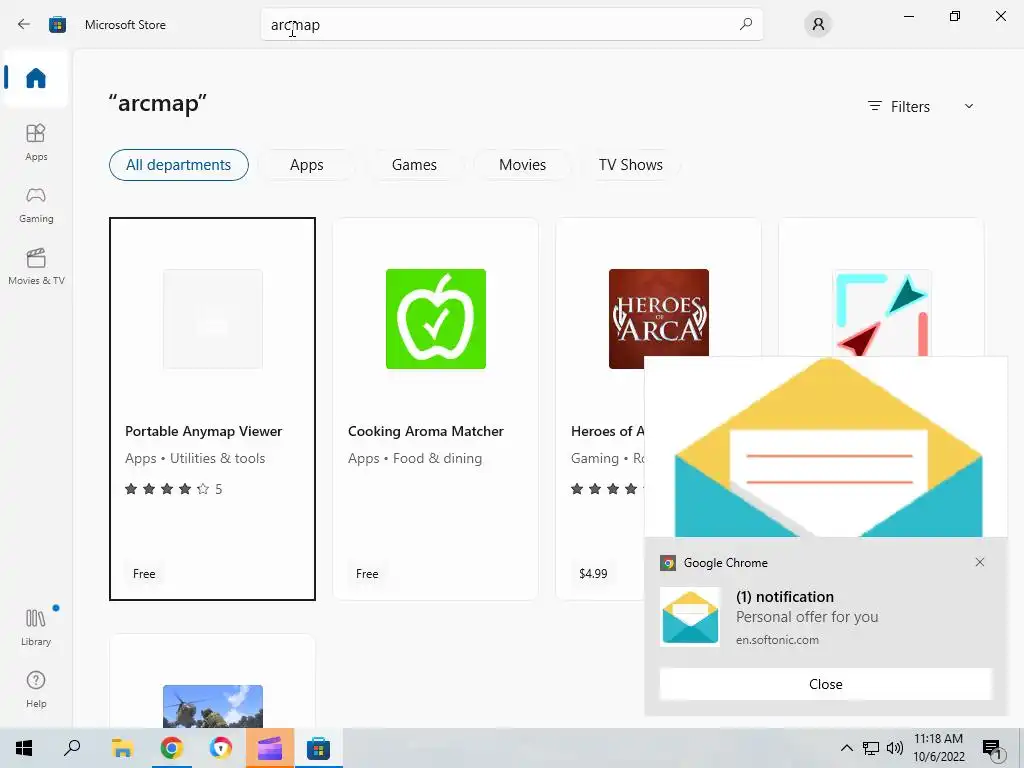Open Google Chrome from taskbar
Screen dimensions: 1024x768
pos(172,748)
